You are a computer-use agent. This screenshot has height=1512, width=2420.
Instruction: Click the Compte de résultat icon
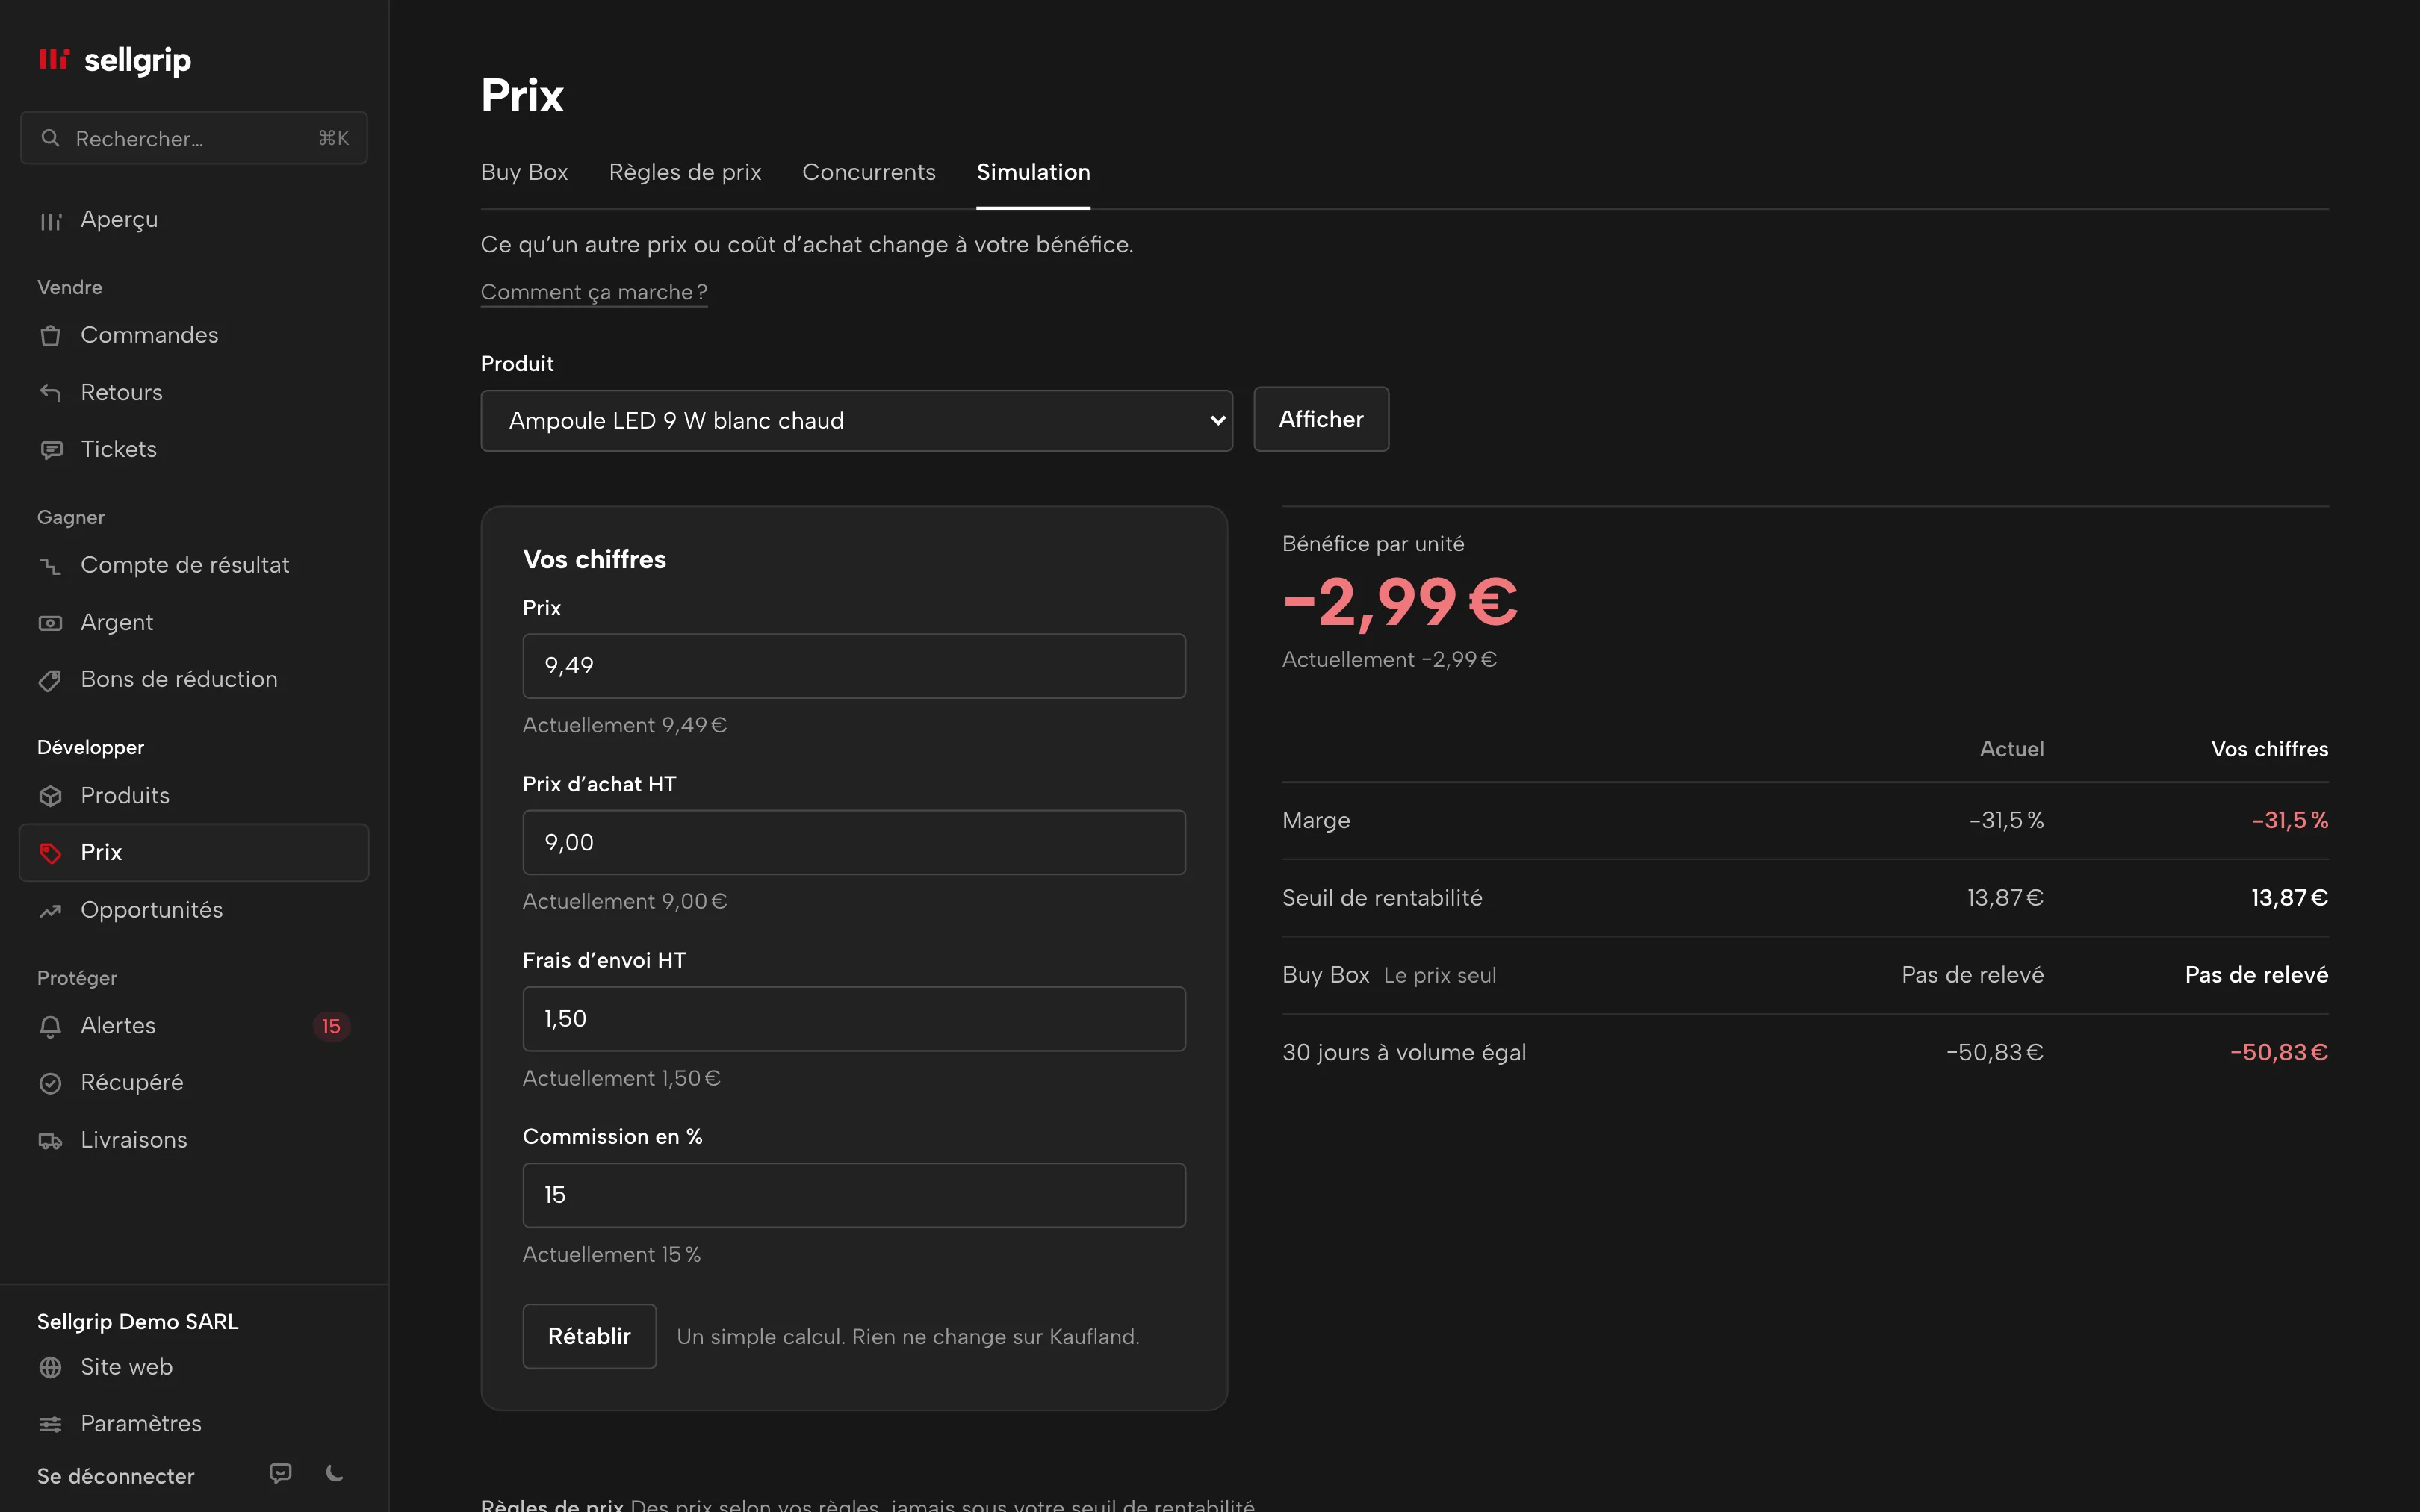coord(50,566)
